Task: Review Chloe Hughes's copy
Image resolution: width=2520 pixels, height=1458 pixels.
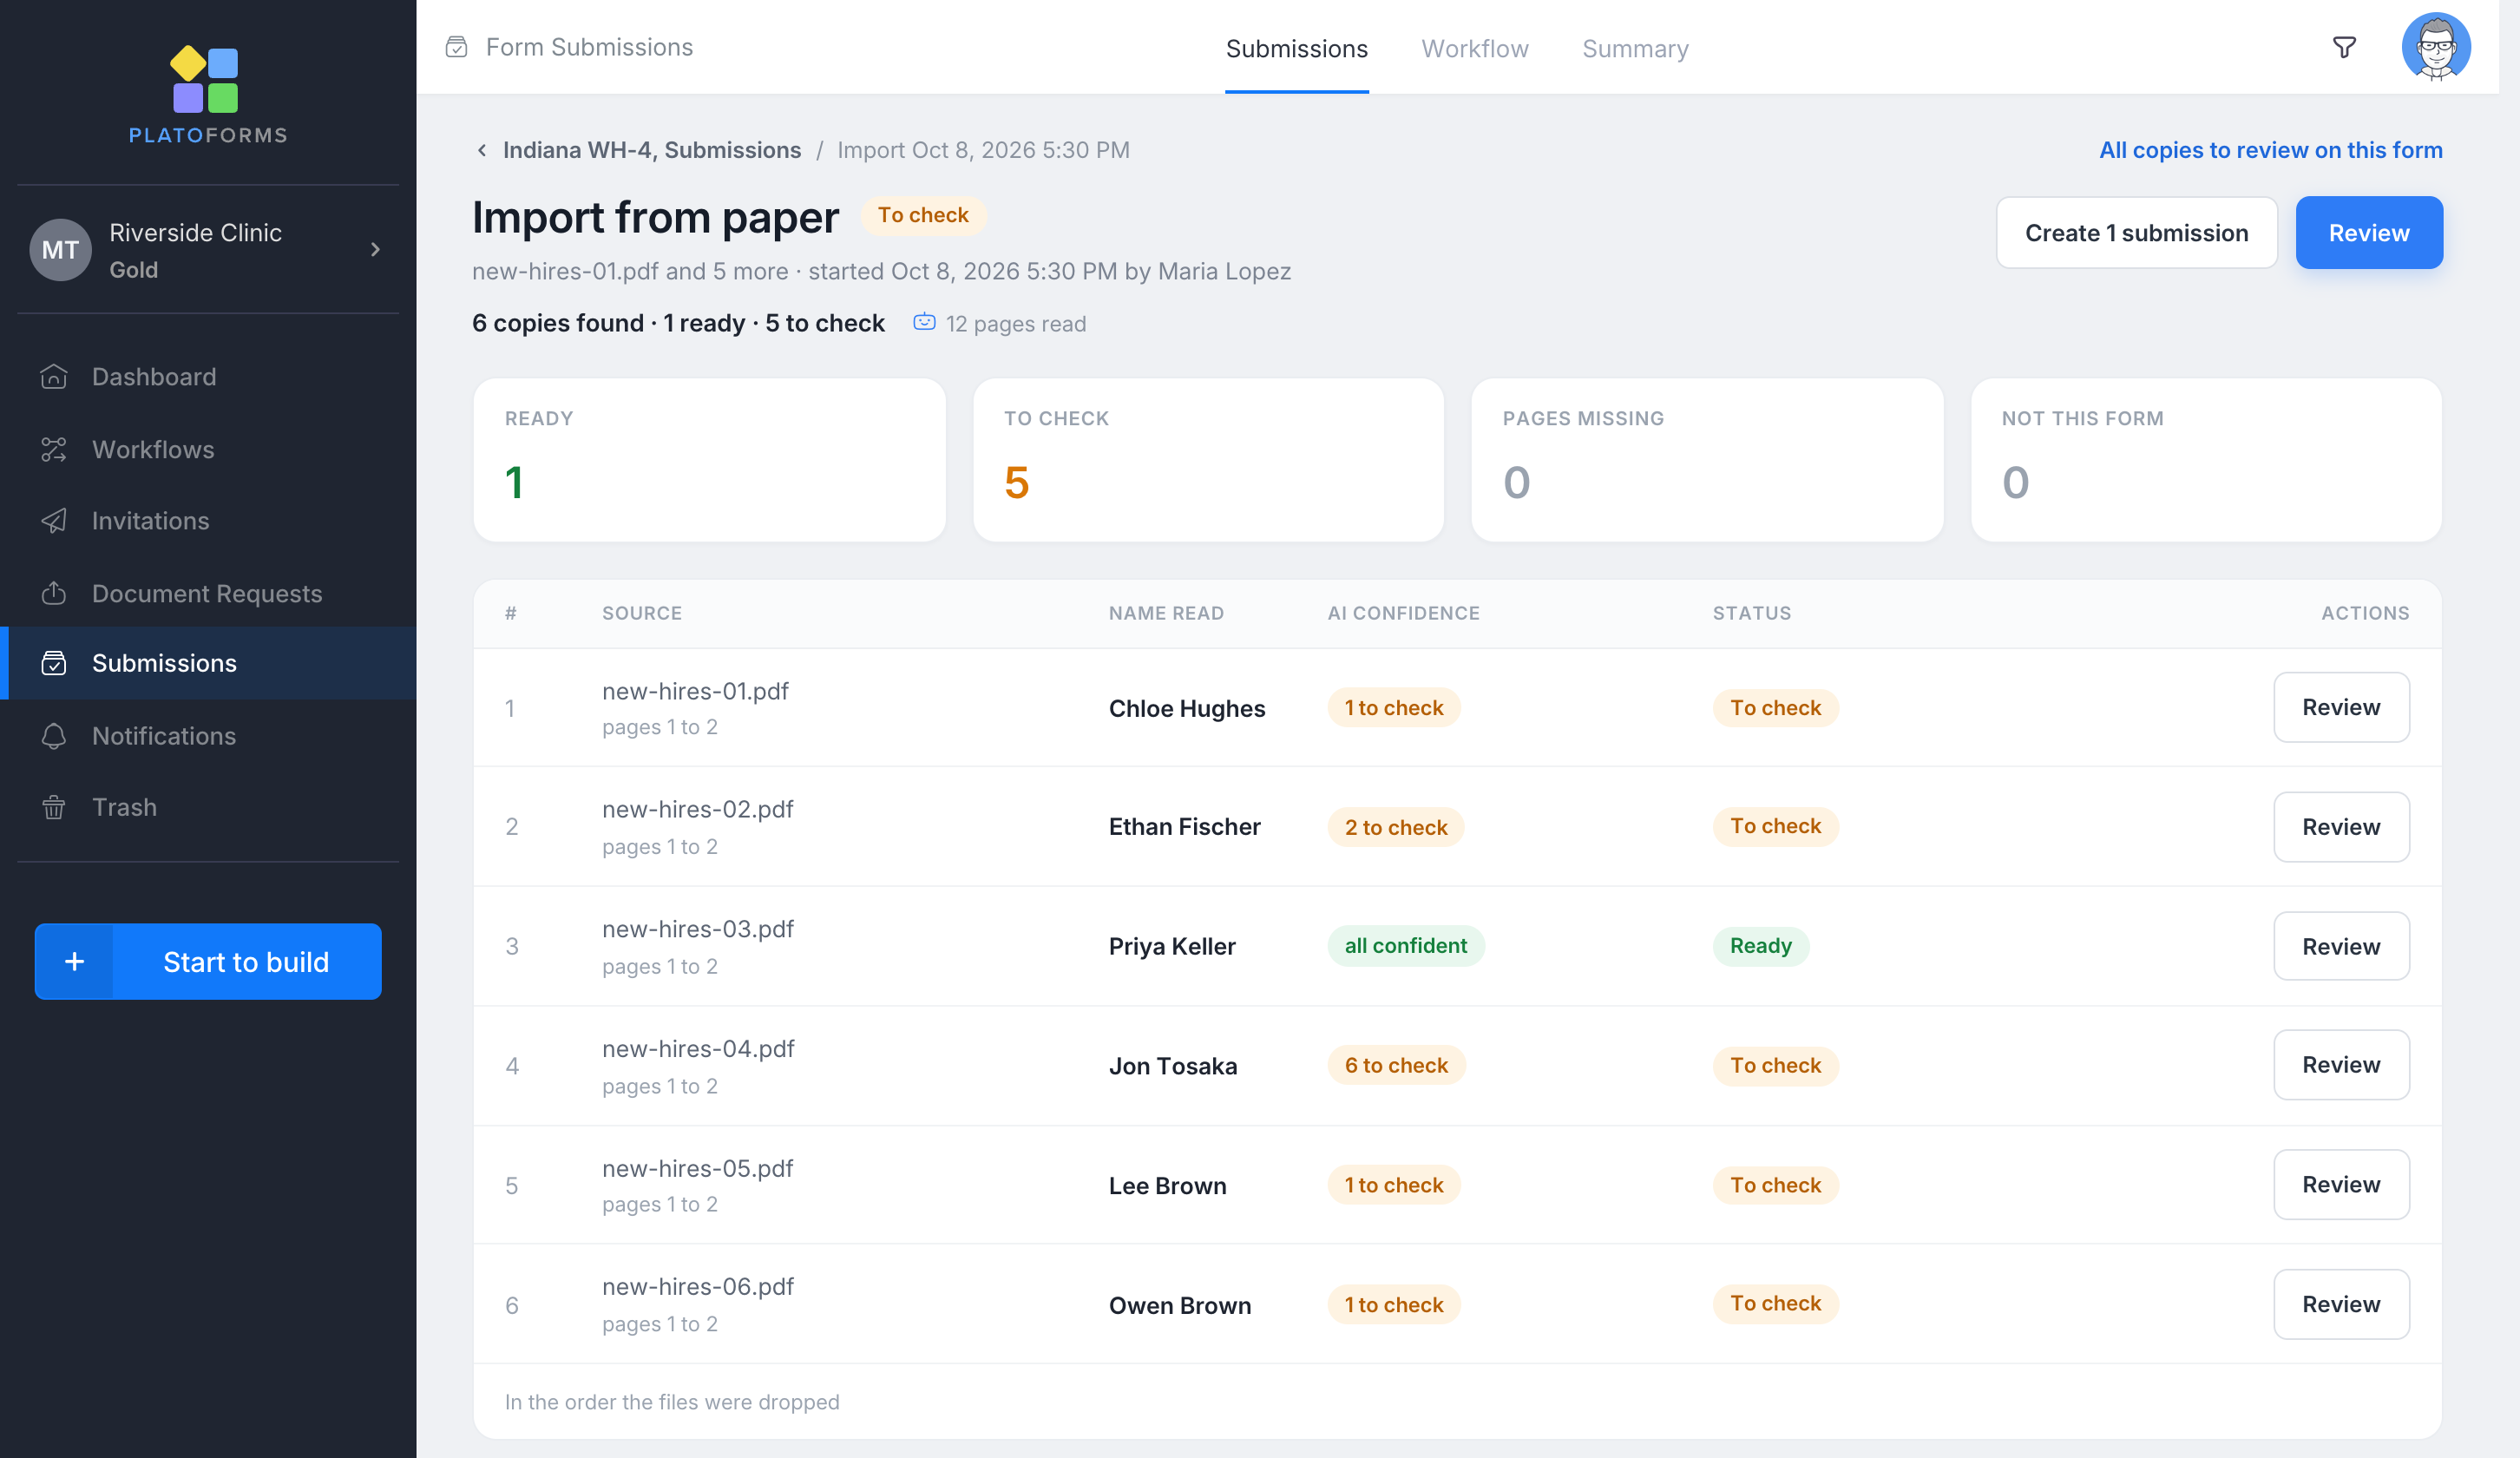Action: 2340,707
